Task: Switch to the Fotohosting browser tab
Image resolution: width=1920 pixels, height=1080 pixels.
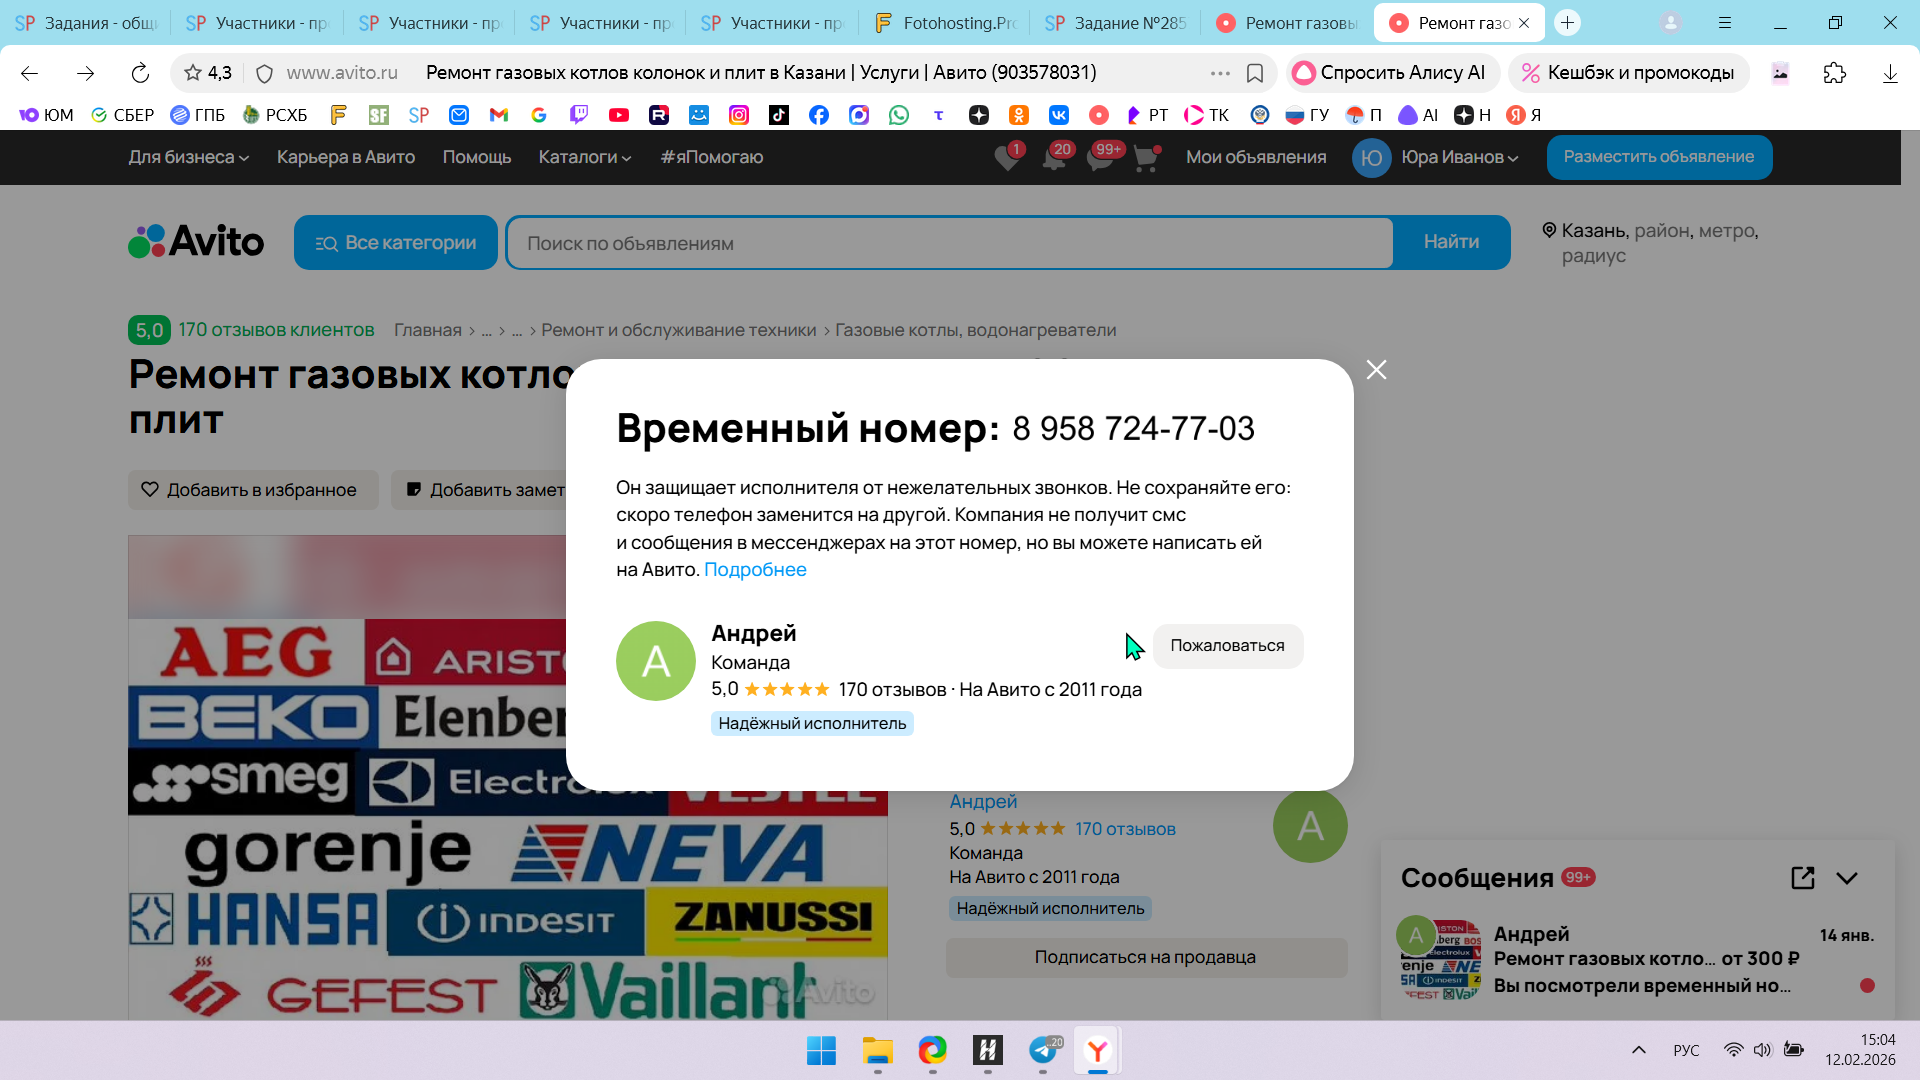Action: pos(945,23)
